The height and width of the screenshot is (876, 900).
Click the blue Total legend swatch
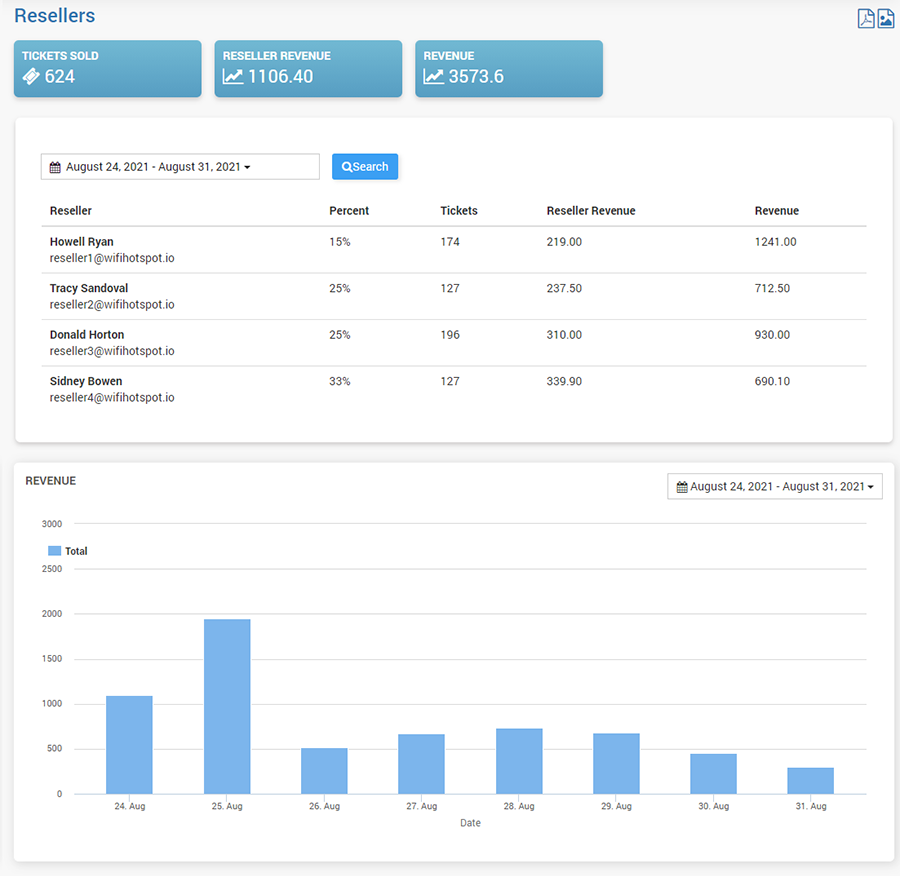(x=55, y=551)
